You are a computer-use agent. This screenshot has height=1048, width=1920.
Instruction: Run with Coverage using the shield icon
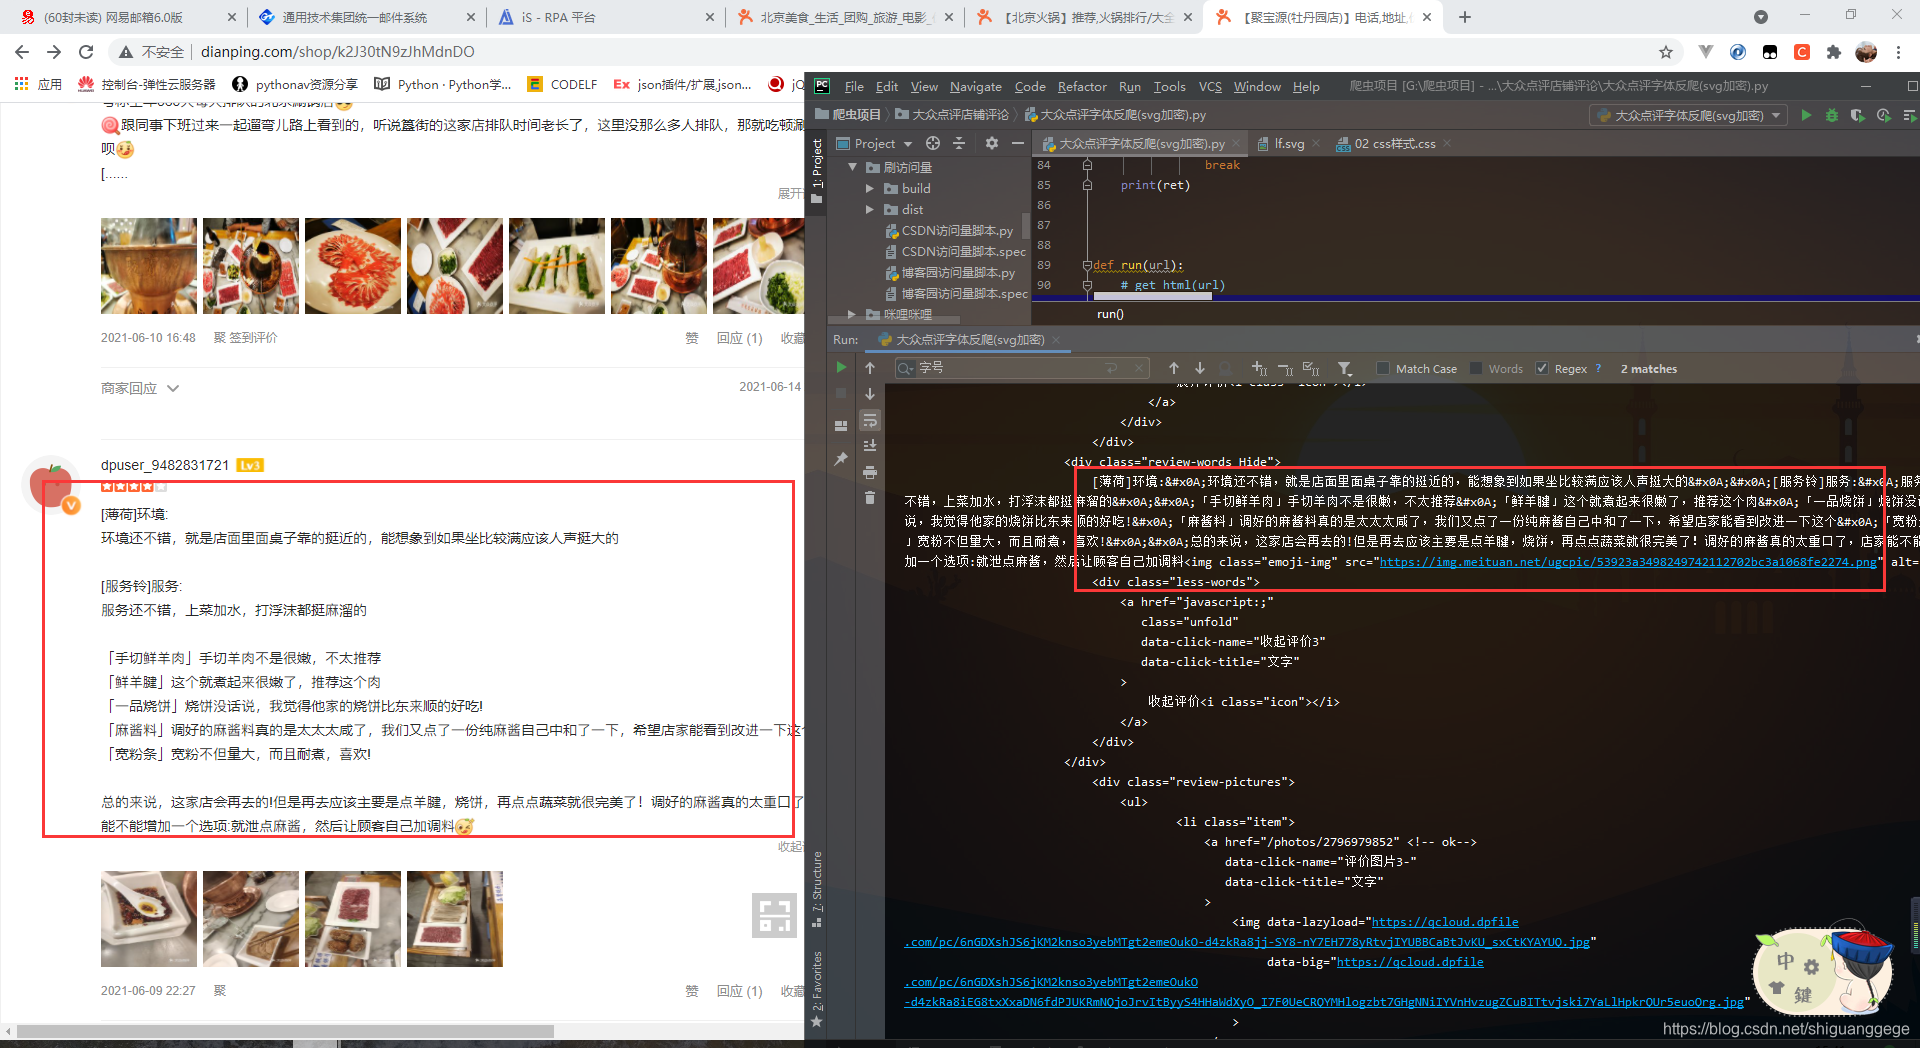(1857, 115)
